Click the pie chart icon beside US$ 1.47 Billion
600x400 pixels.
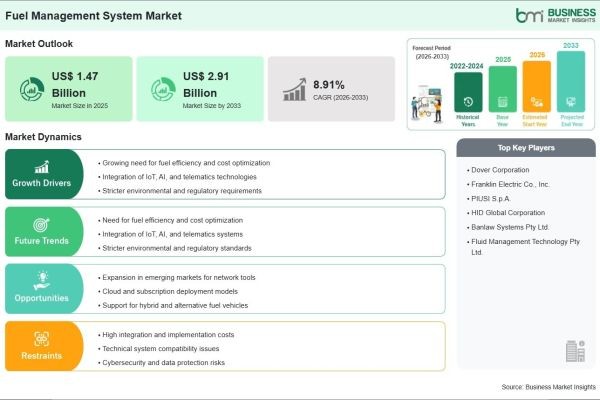pos(32,89)
